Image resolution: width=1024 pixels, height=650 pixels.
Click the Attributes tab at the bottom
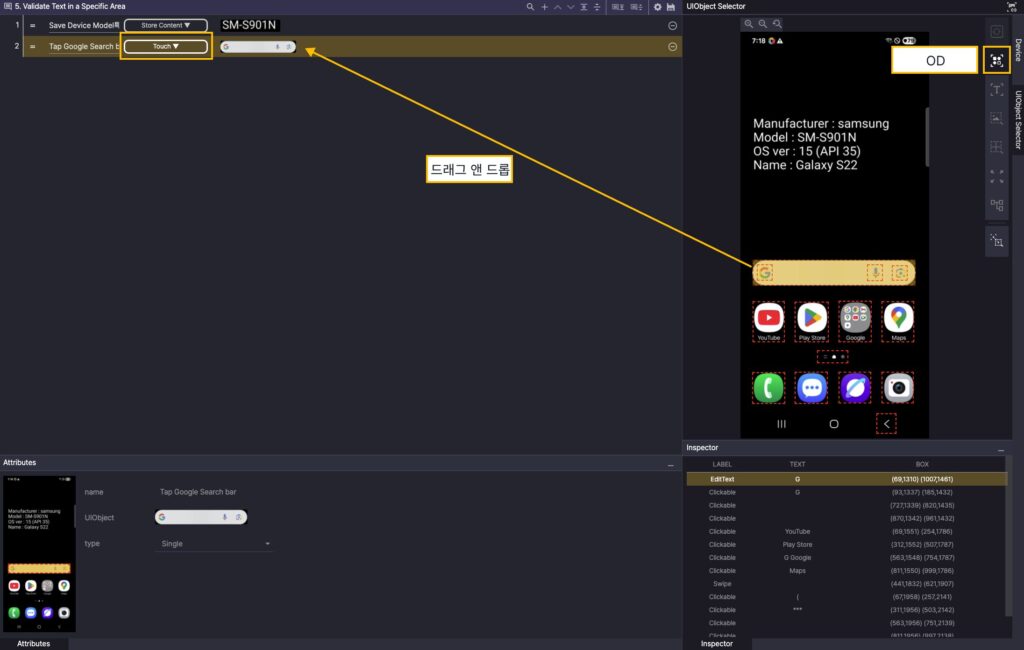(x=33, y=644)
